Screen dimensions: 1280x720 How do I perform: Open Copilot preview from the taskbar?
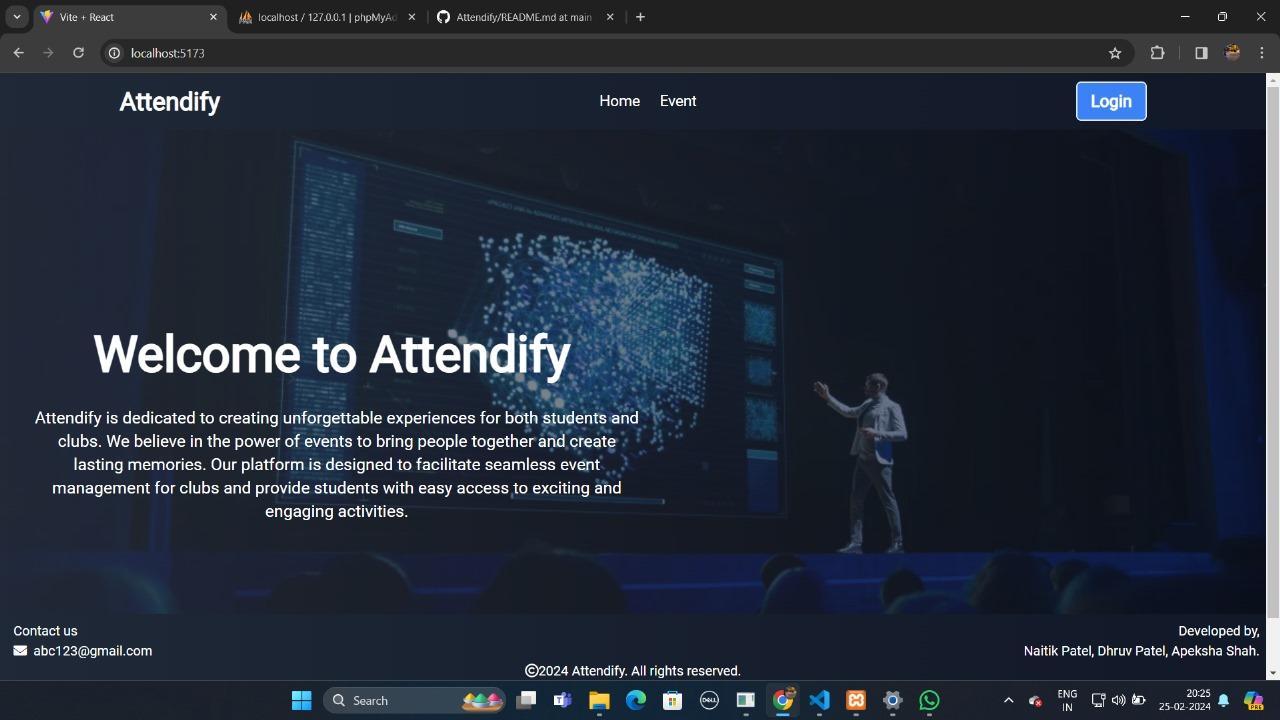(1254, 700)
